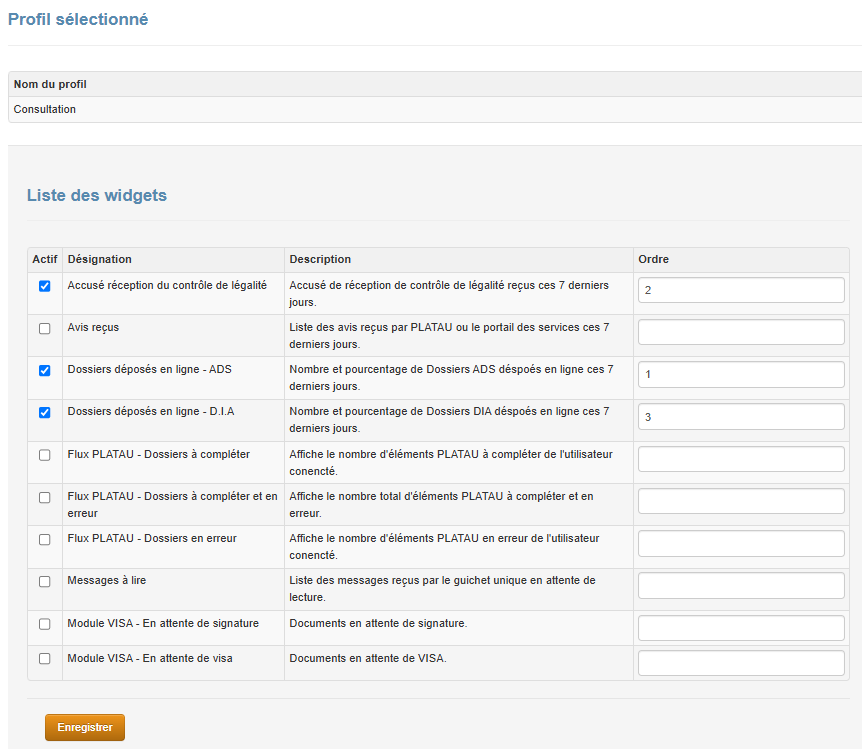Check the Messages à lire widget

click(x=44, y=581)
